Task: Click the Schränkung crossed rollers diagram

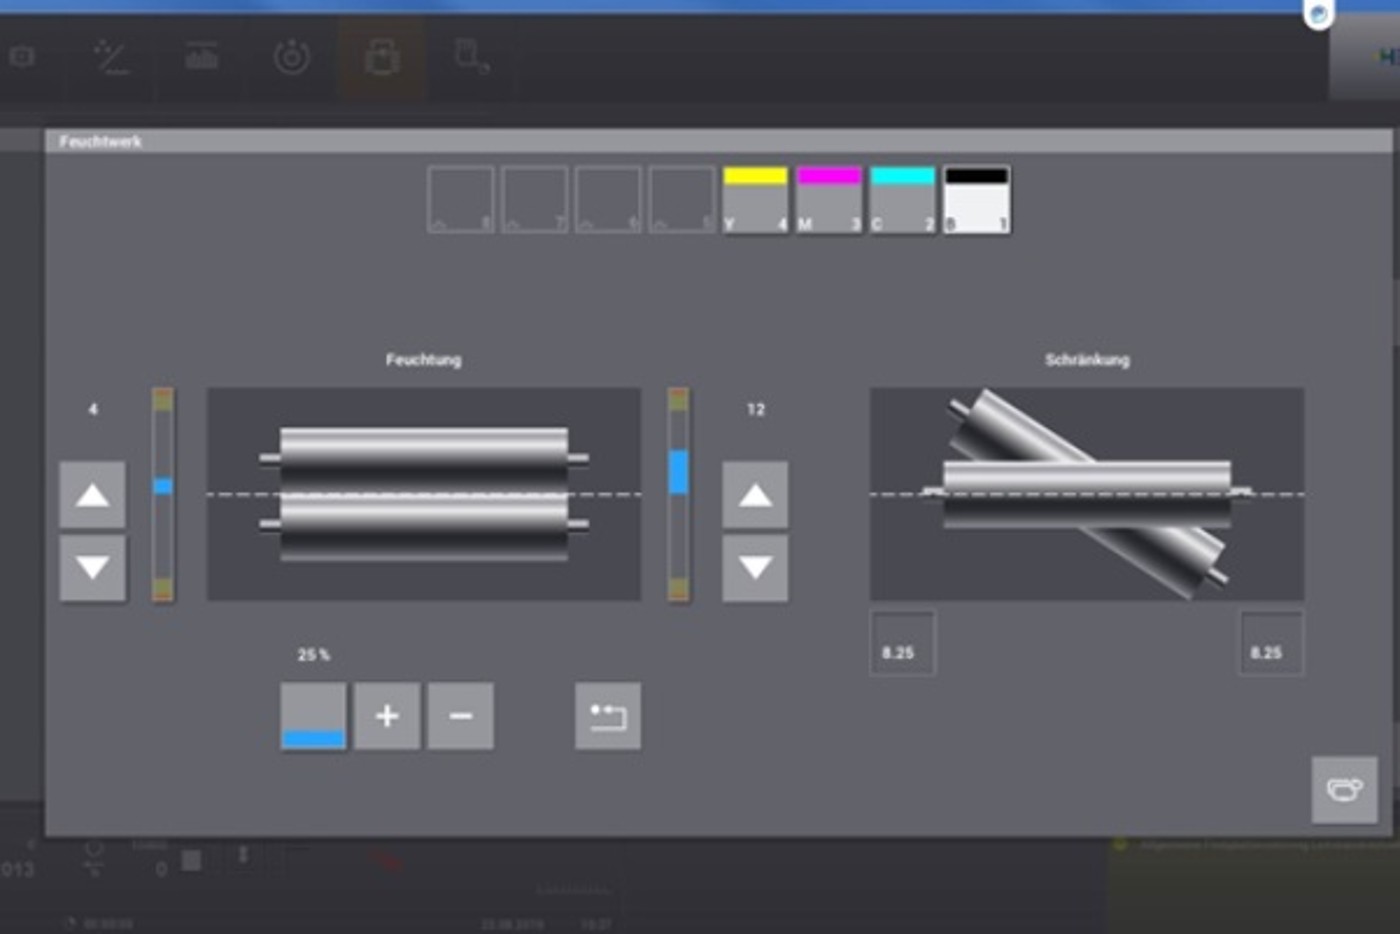Action: [x=1086, y=494]
